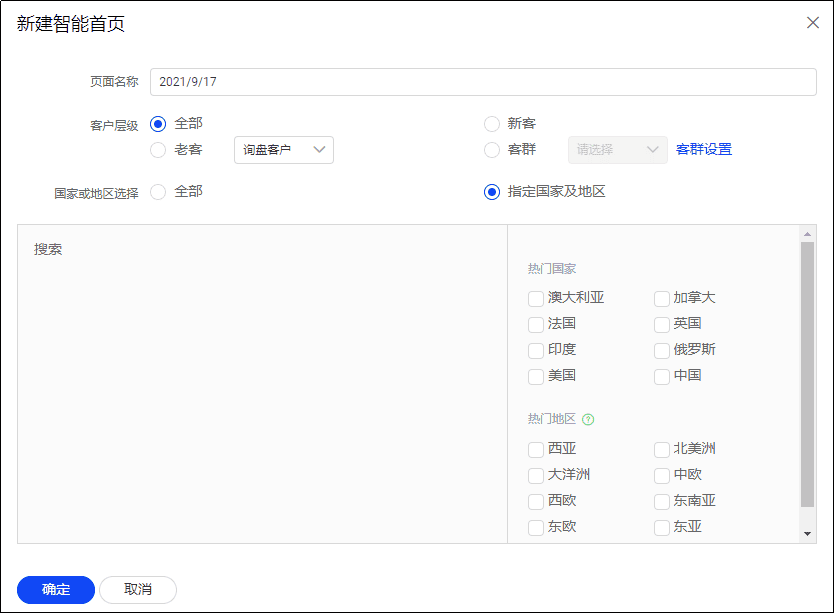
Task: Select the 美国 checkbox
Action: click(536, 376)
